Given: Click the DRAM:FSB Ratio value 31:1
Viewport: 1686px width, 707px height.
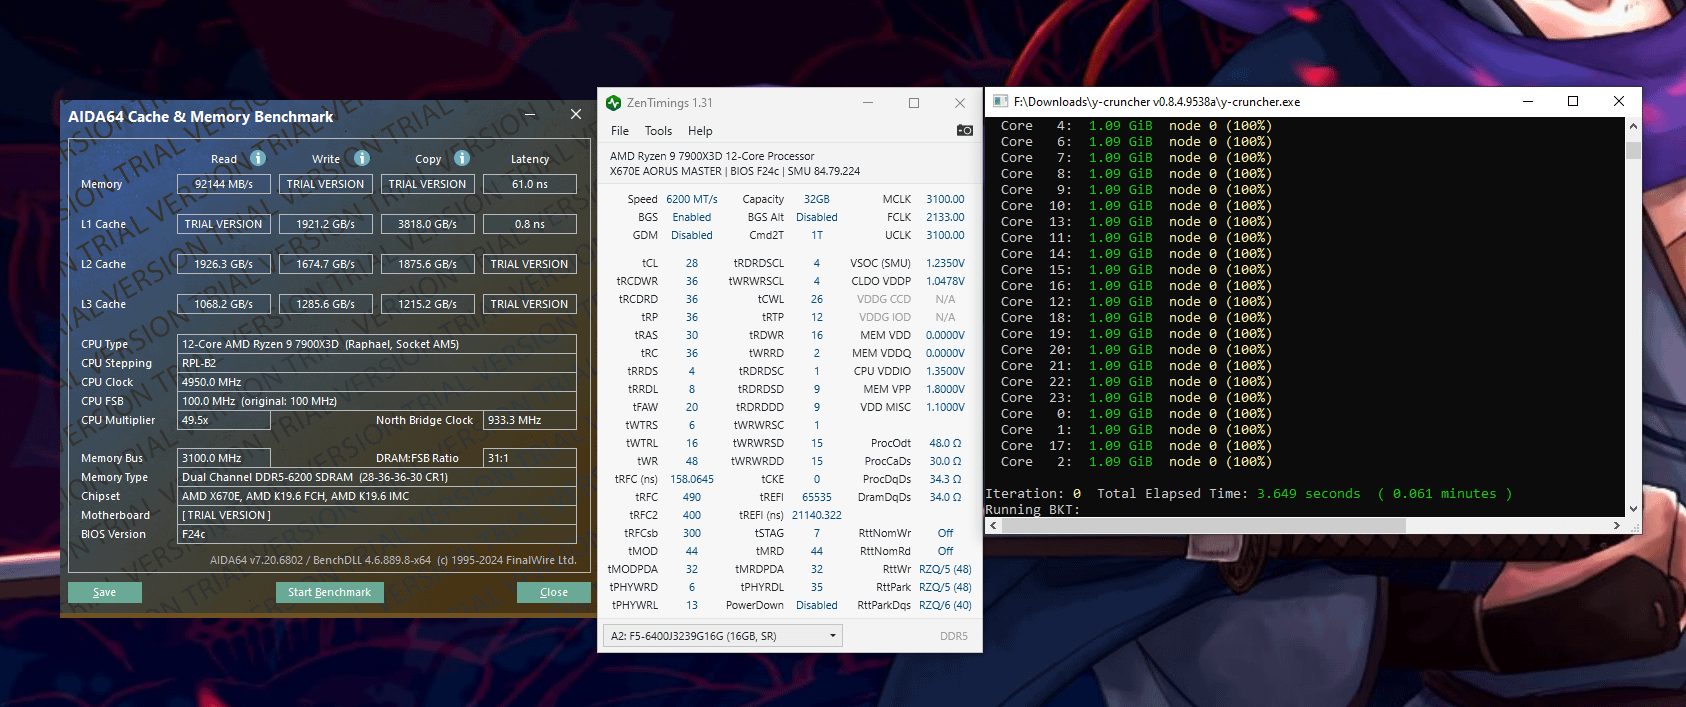Looking at the screenshot, I should pyautogui.click(x=530, y=458).
